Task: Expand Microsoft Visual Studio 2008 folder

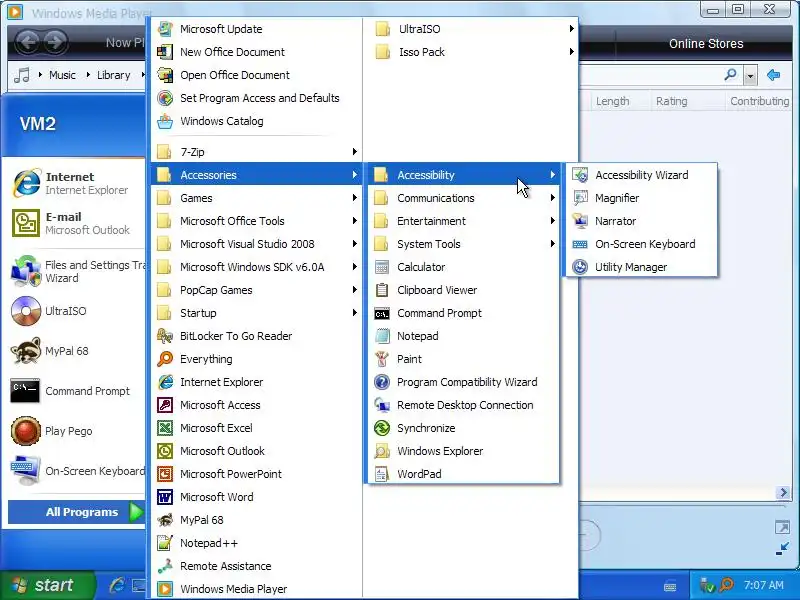Action: point(257,244)
